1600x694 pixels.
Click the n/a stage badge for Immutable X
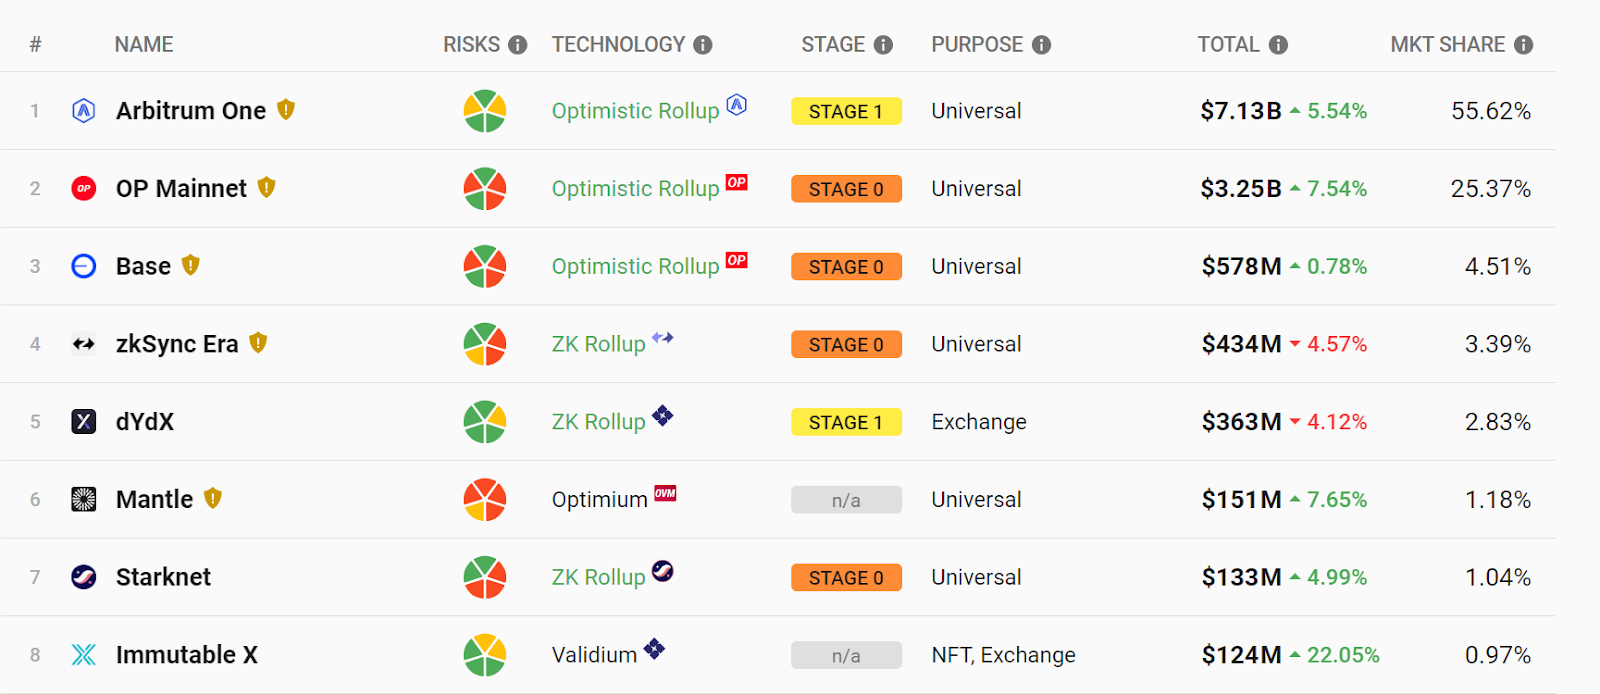[846, 656]
